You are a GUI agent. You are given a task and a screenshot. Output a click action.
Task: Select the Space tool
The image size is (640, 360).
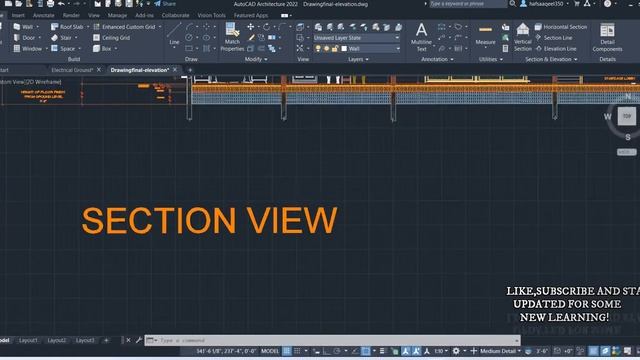pos(63,49)
